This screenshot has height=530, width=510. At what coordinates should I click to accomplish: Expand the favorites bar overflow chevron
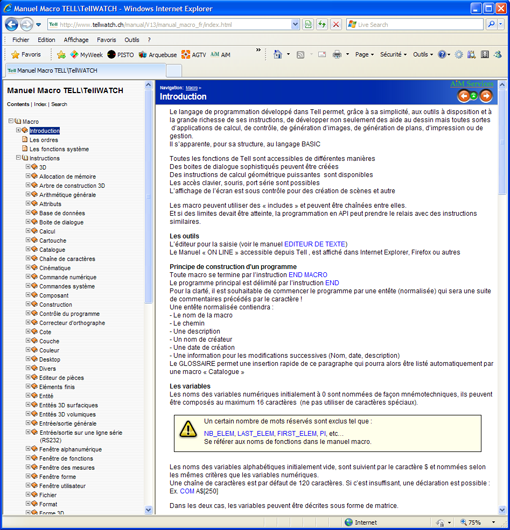pyautogui.click(x=258, y=50)
